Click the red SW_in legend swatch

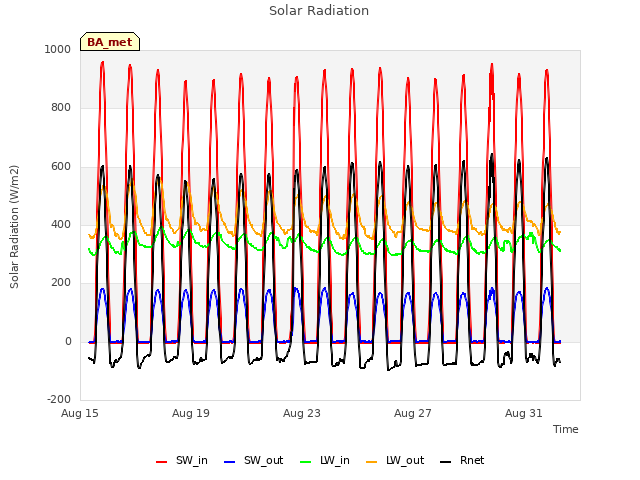click(162, 462)
